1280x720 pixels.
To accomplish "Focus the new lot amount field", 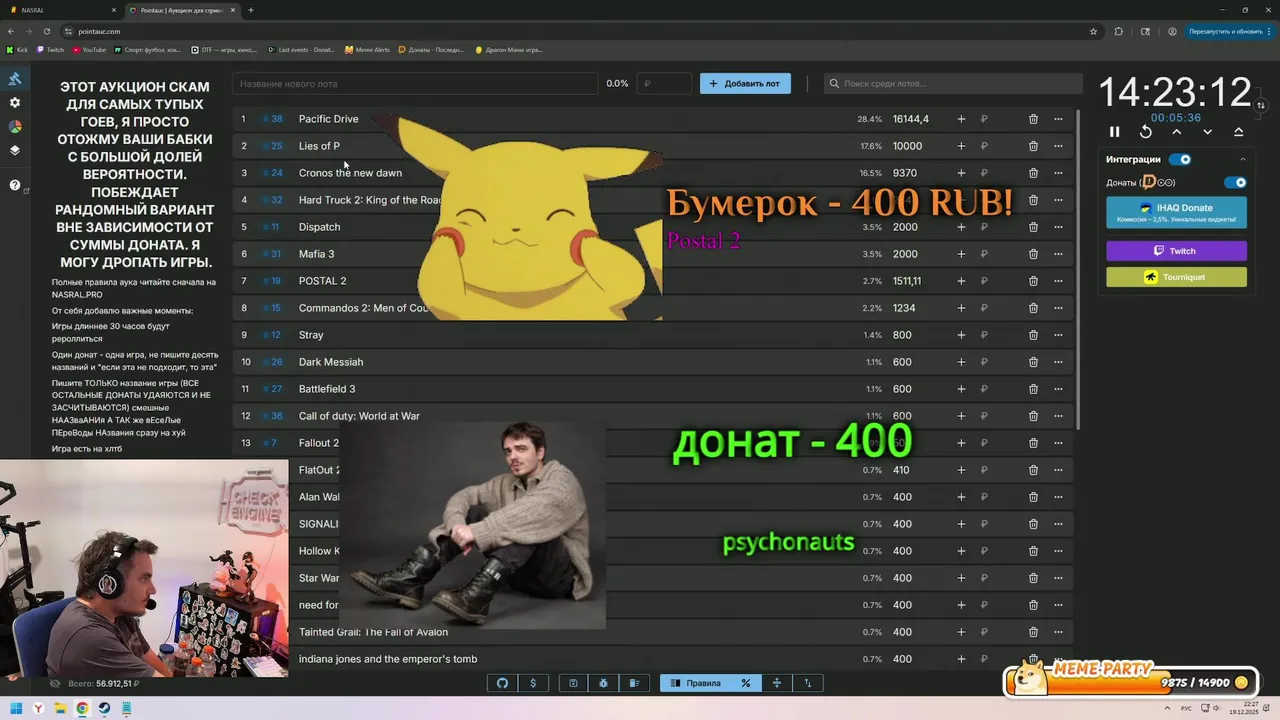I will [664, 84].
